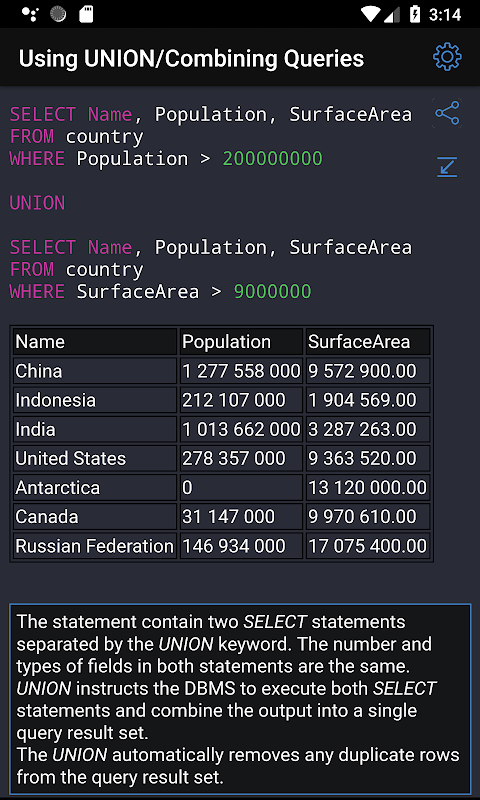Tap the battery icon in status bar
The image size is (480, 800).
[415, 14]
